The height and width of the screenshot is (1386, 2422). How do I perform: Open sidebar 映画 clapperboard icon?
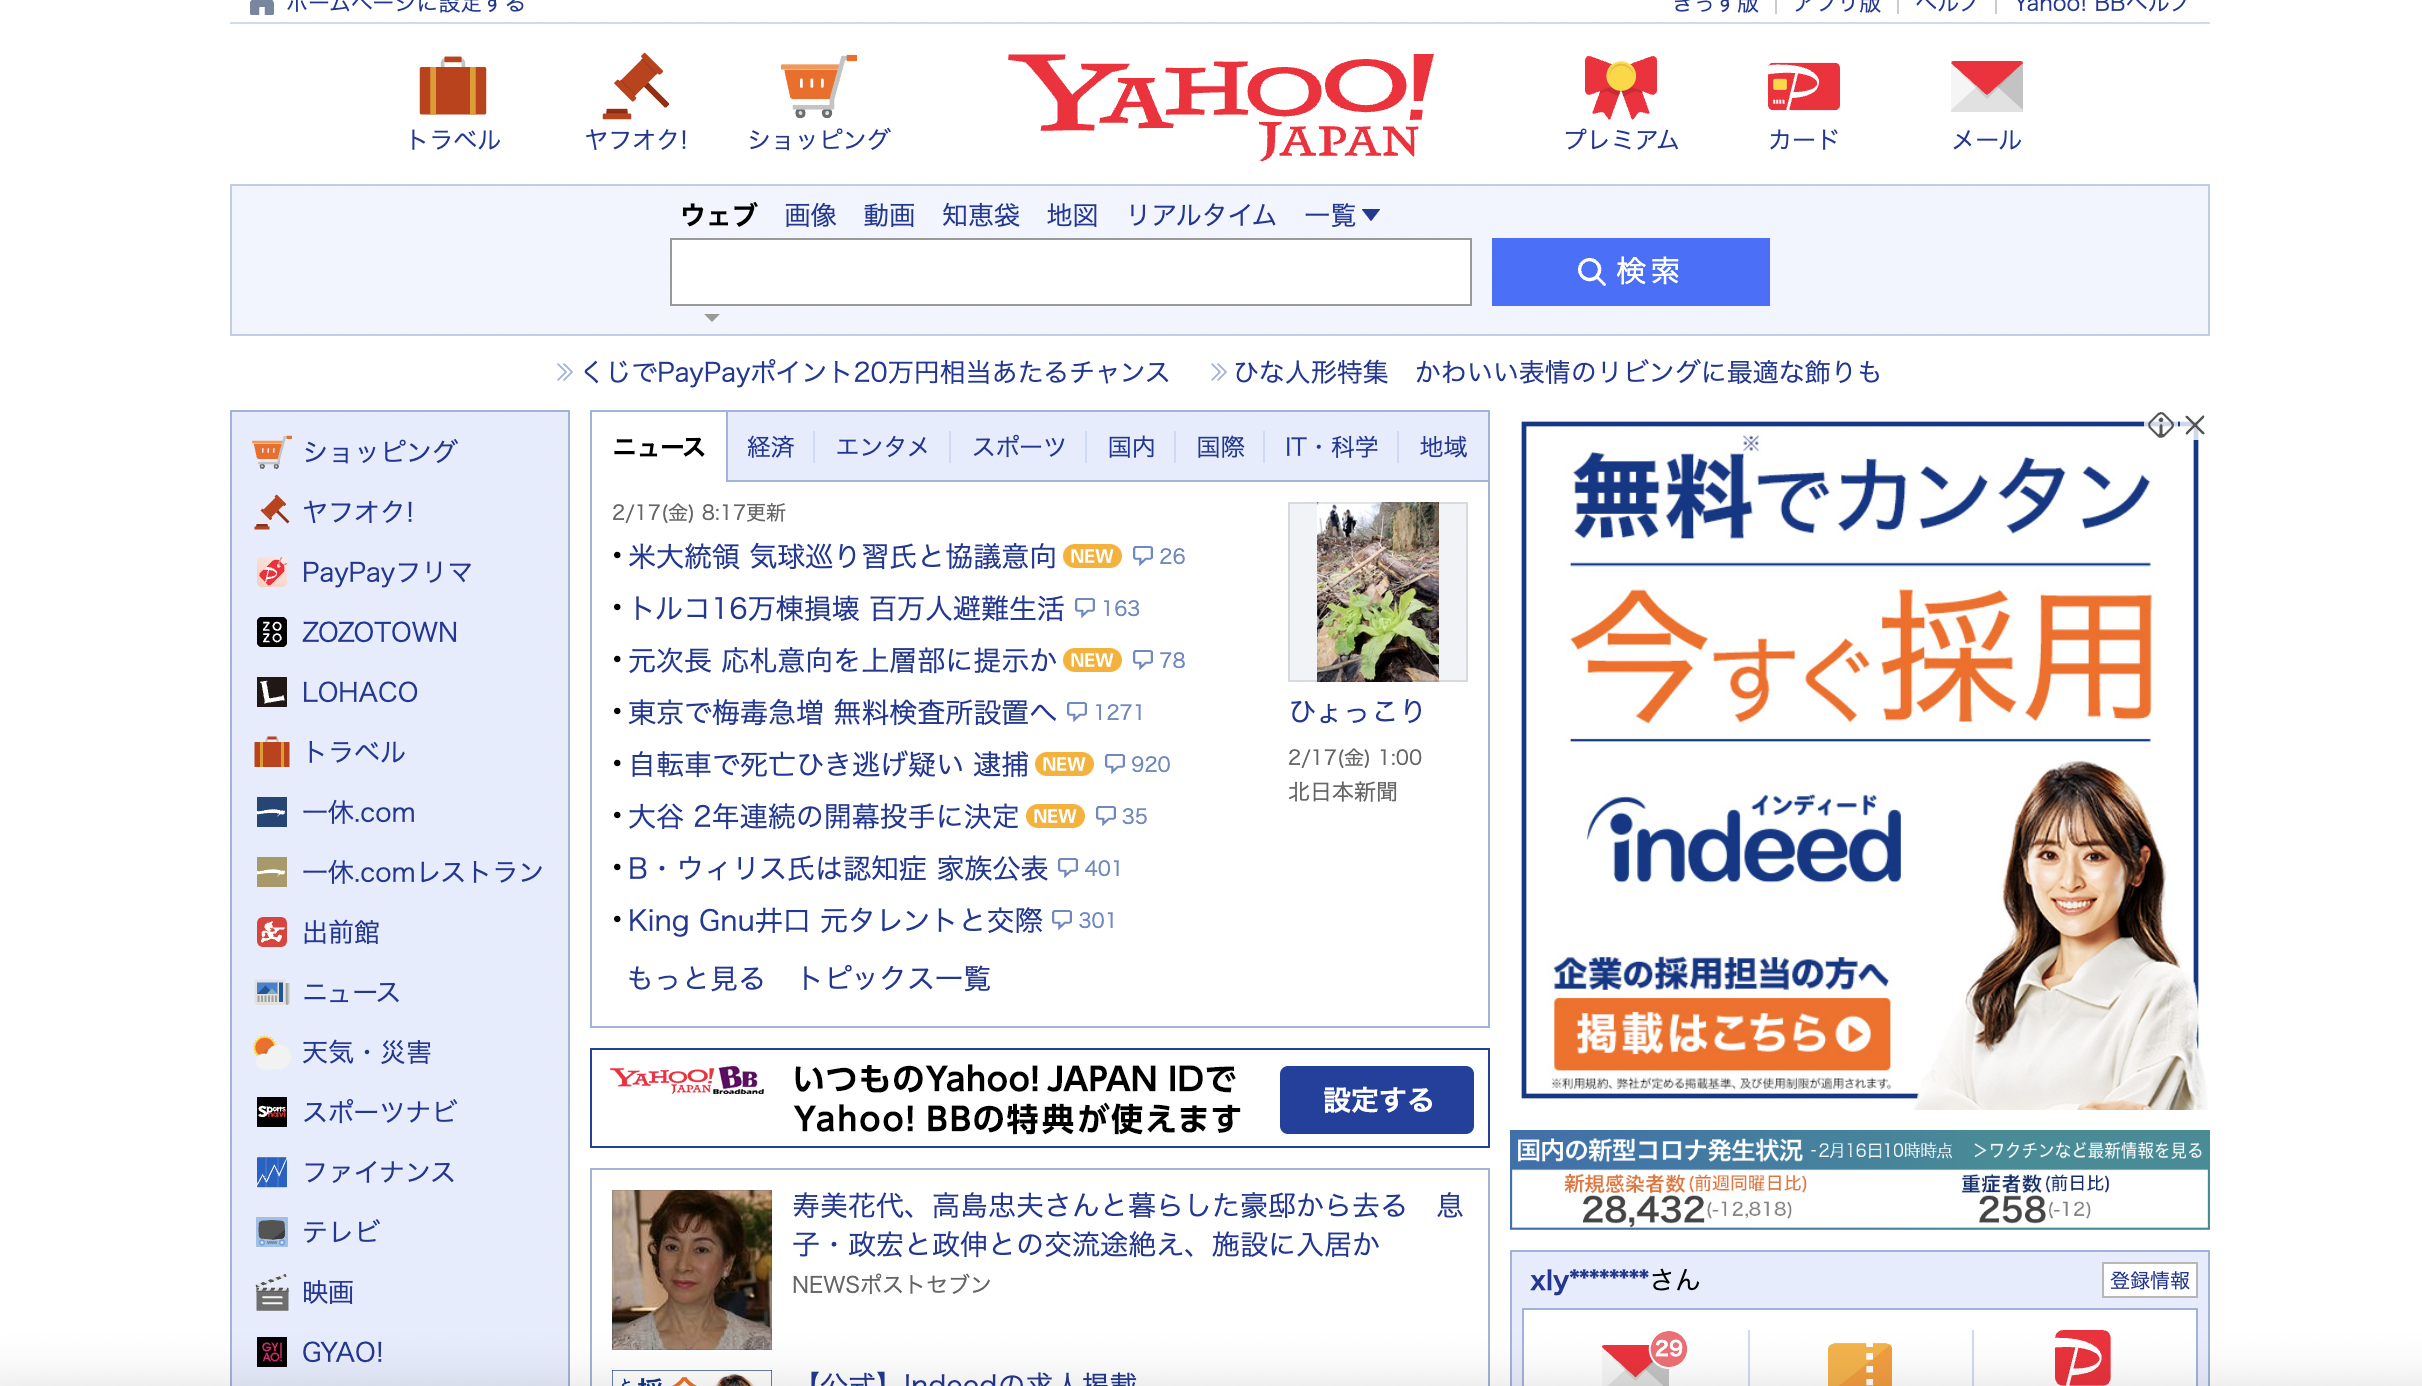(x=271, y=1292)
